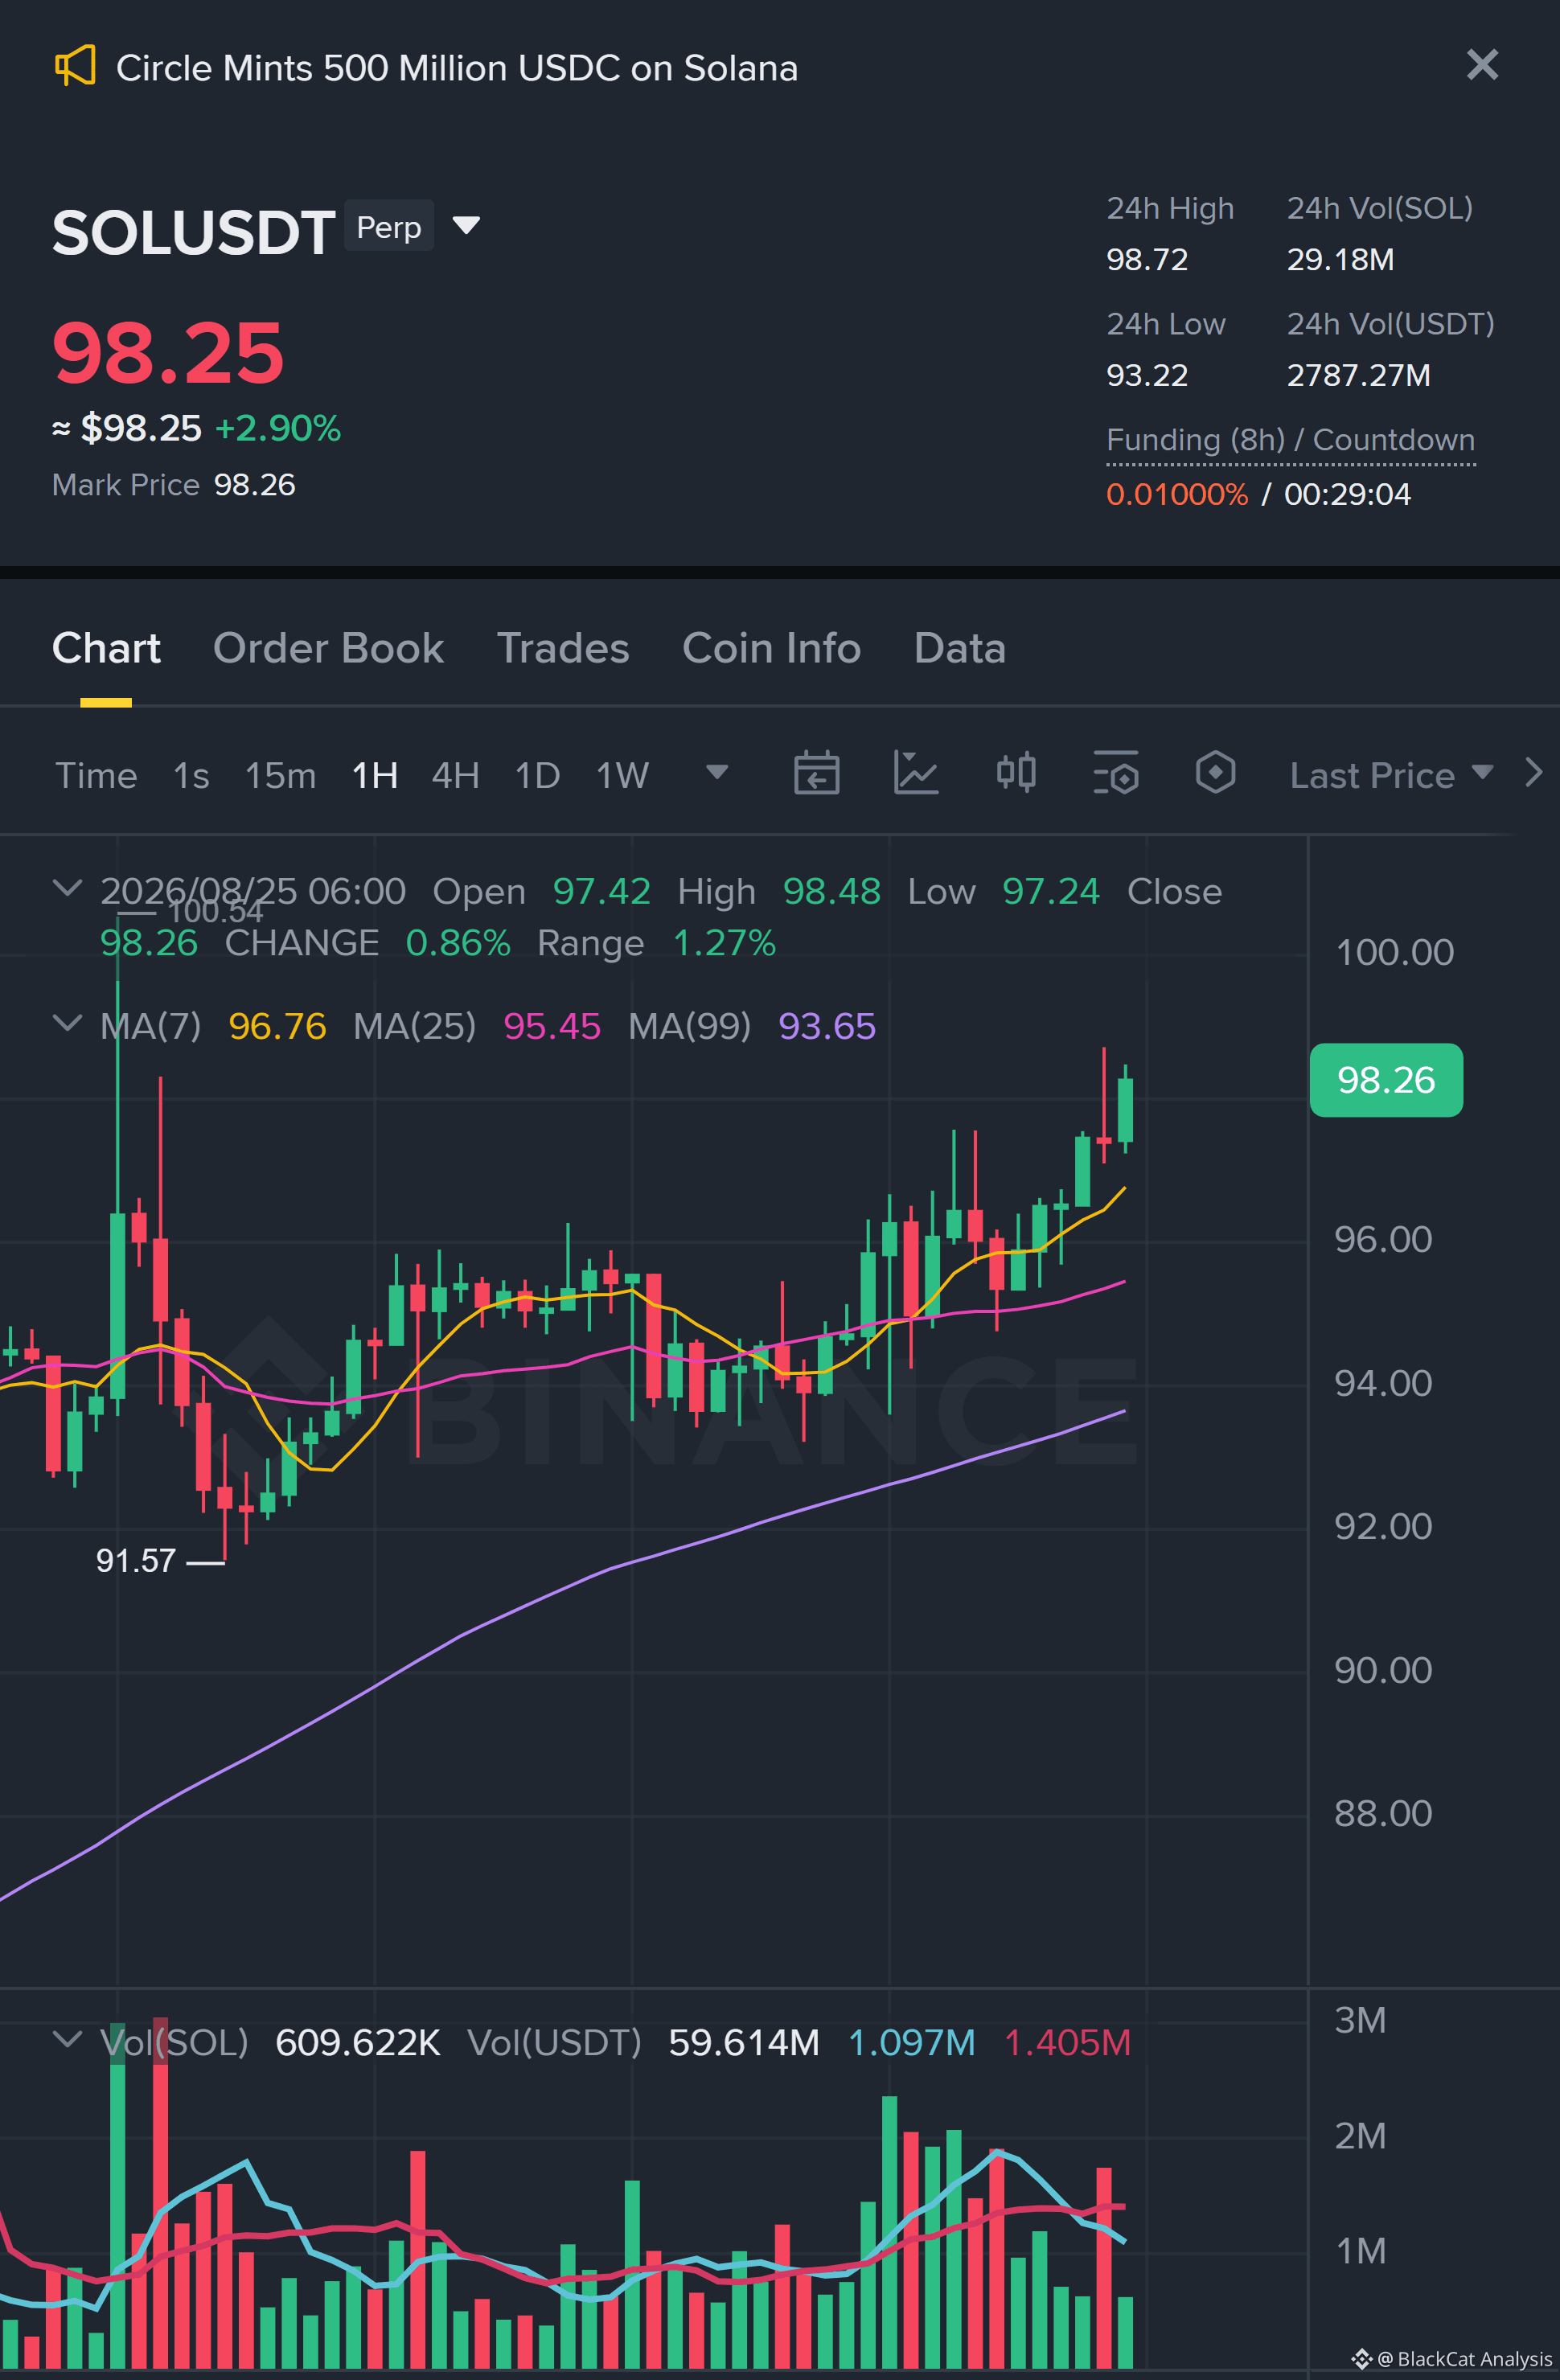
Task: Open the Last Price source dropdown
Action: tap(1391, 775)
